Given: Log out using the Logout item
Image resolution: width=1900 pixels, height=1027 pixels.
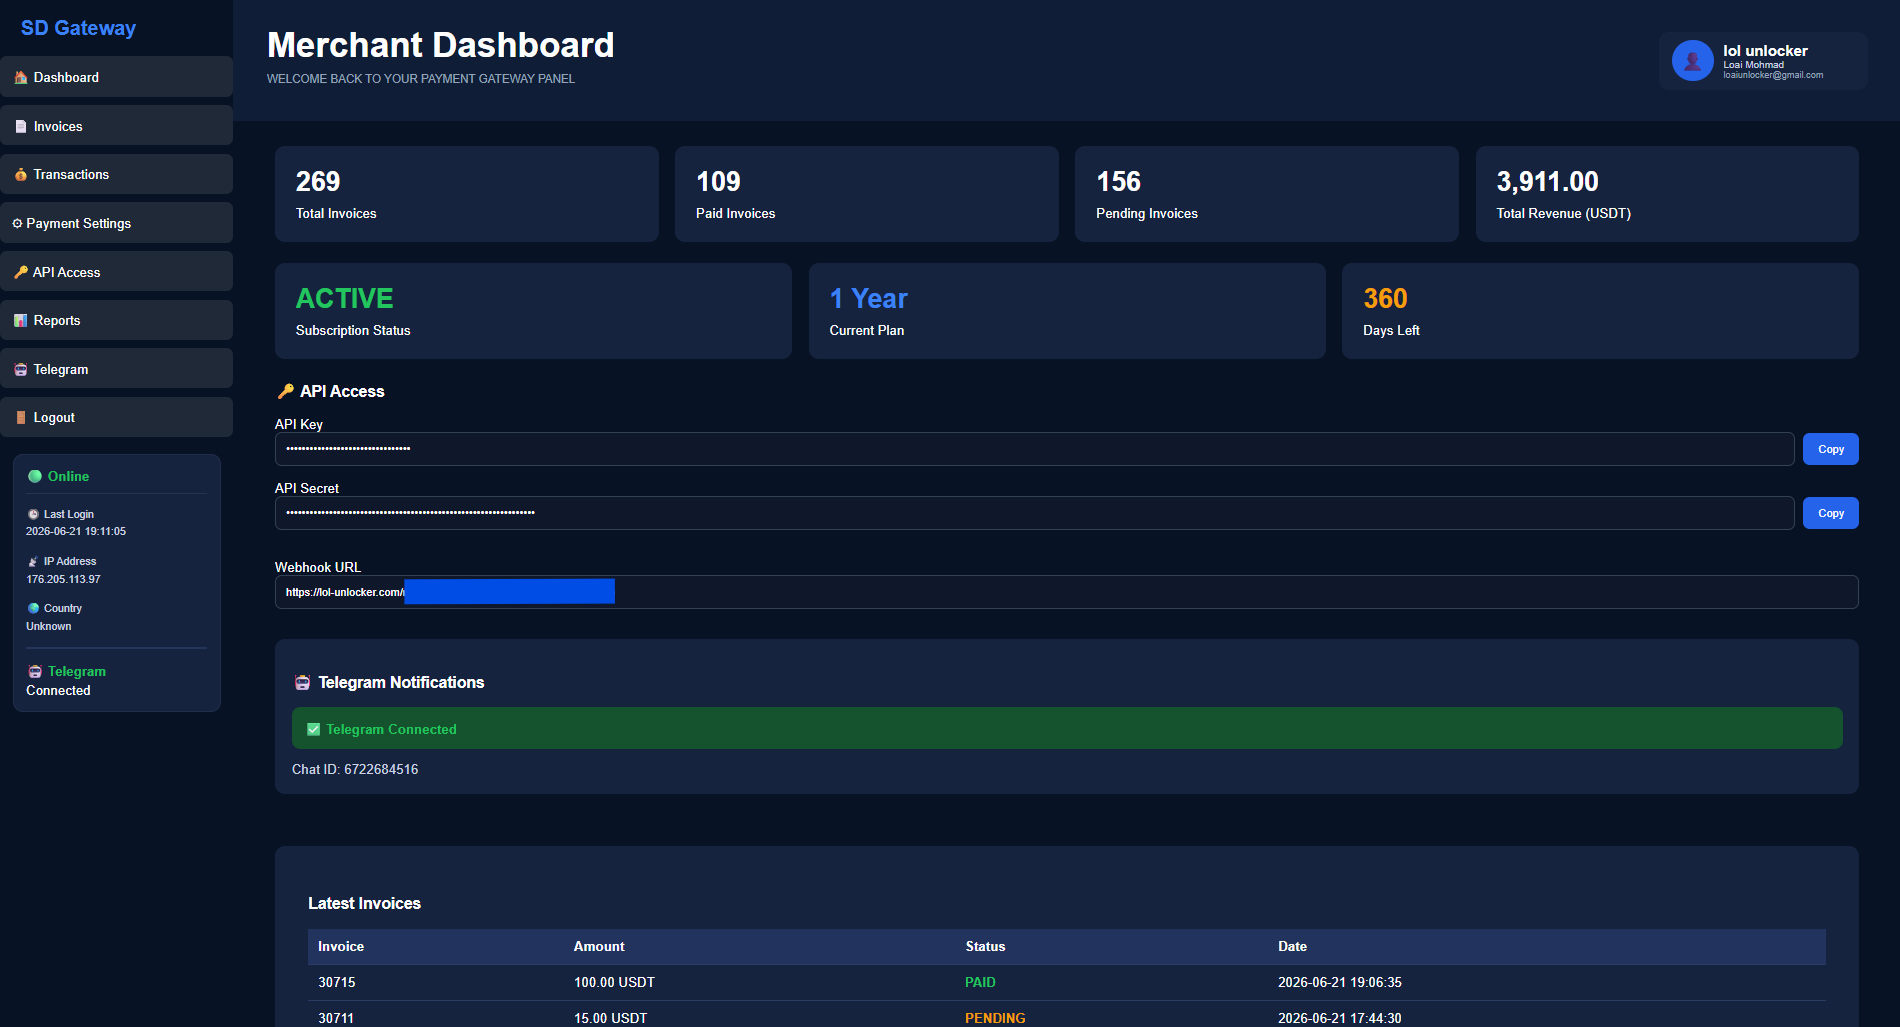Looking at the screenshot, I should pos(116,417).
